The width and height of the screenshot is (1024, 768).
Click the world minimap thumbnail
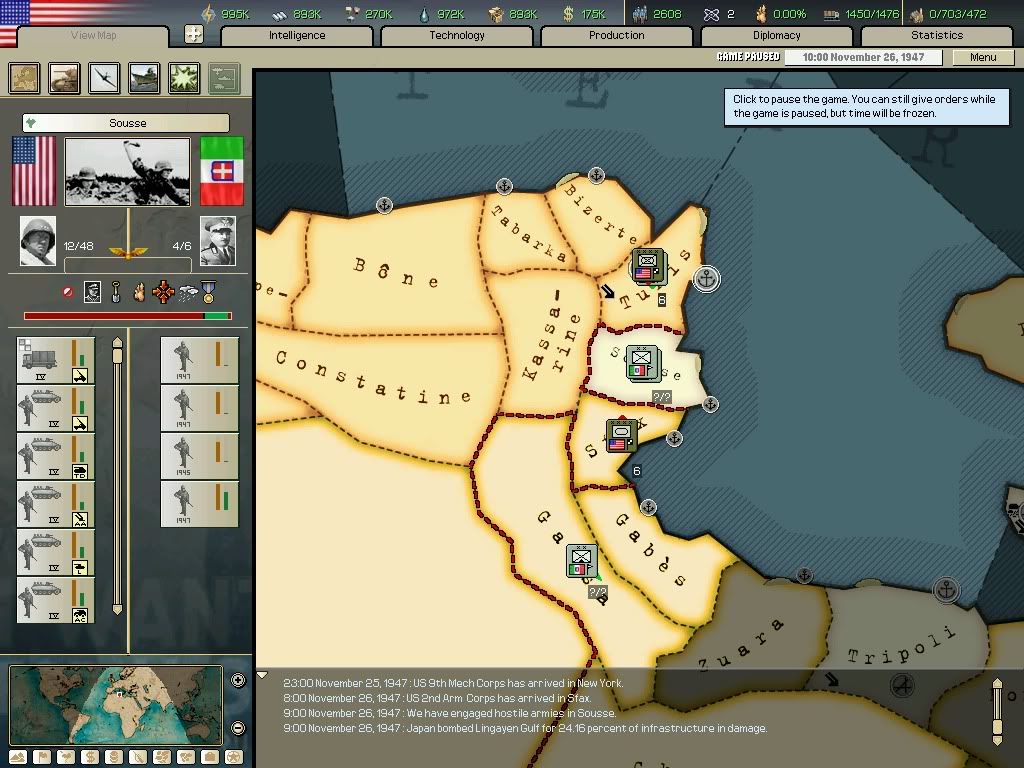click(x=115, y=705)
